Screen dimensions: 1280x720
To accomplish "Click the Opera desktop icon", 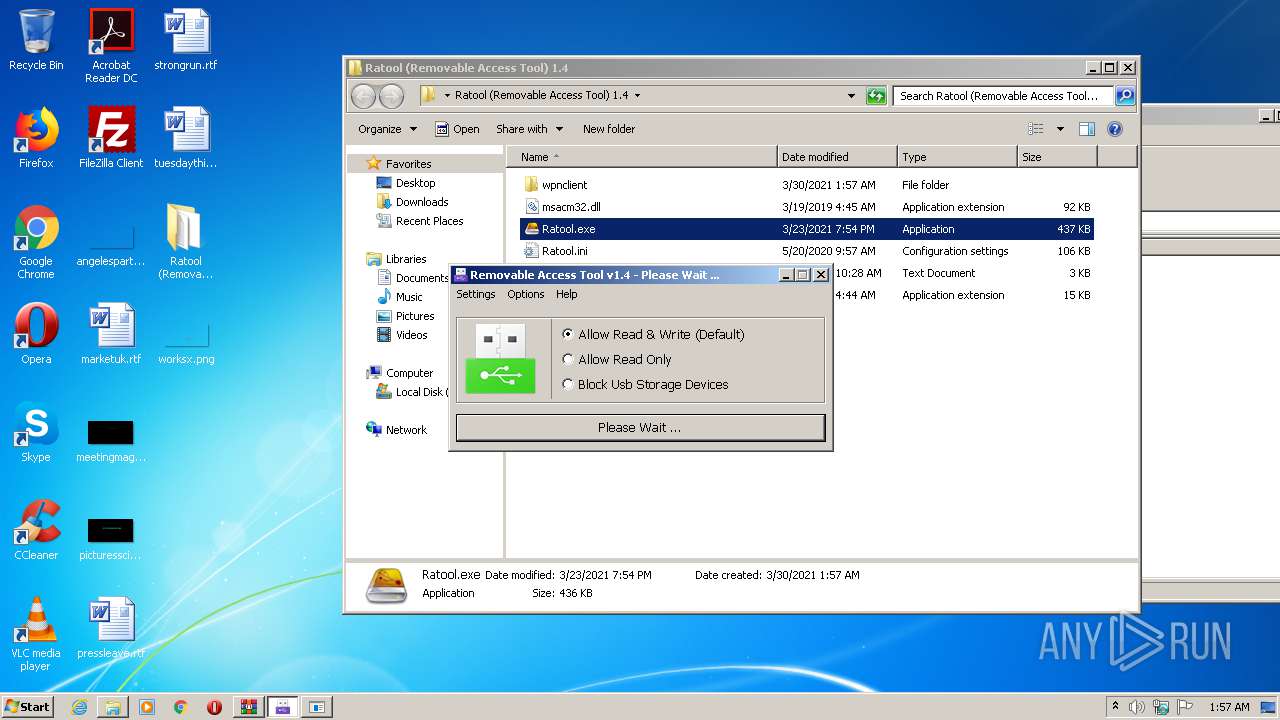I will [36, 334].
